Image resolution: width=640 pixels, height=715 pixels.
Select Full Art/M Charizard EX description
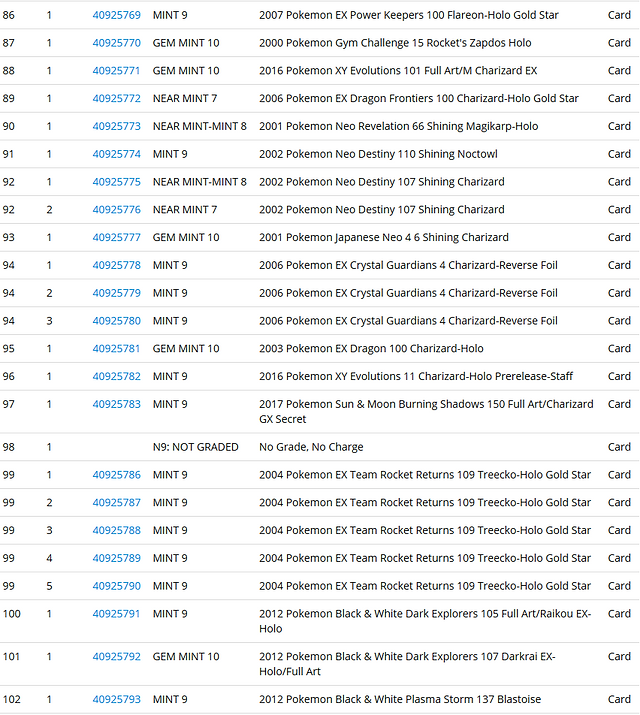398,71
